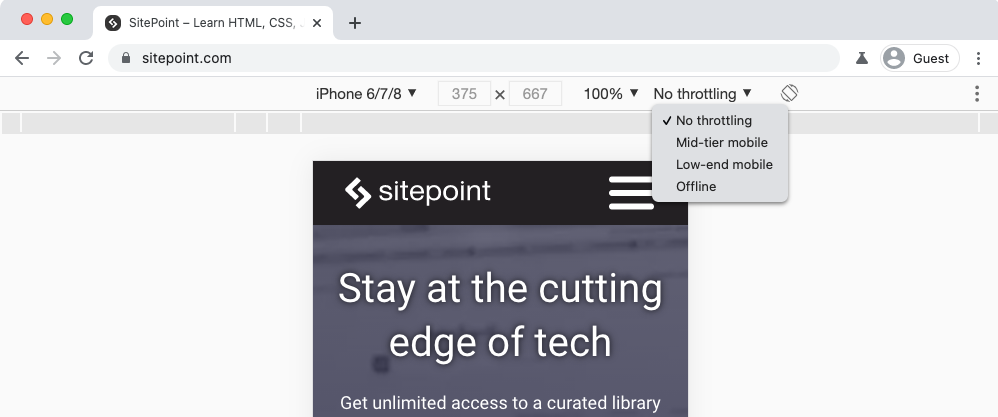
Task: Reload the page with the refresh icon
Action: (86, 59)
